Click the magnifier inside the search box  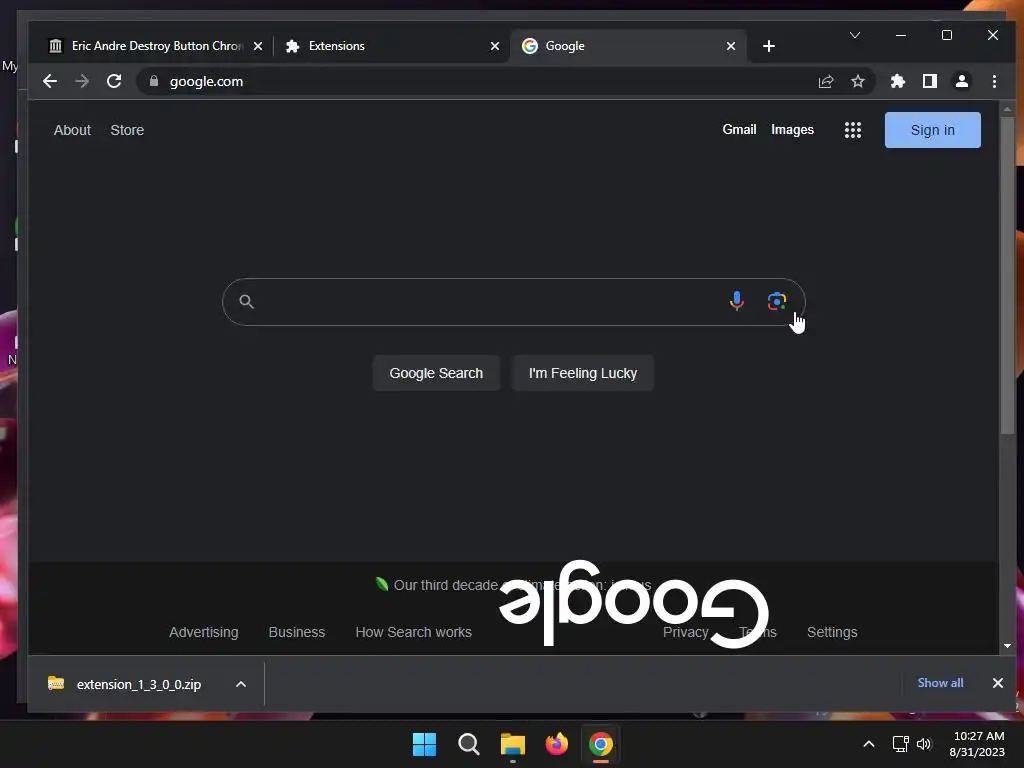[246, 301]
